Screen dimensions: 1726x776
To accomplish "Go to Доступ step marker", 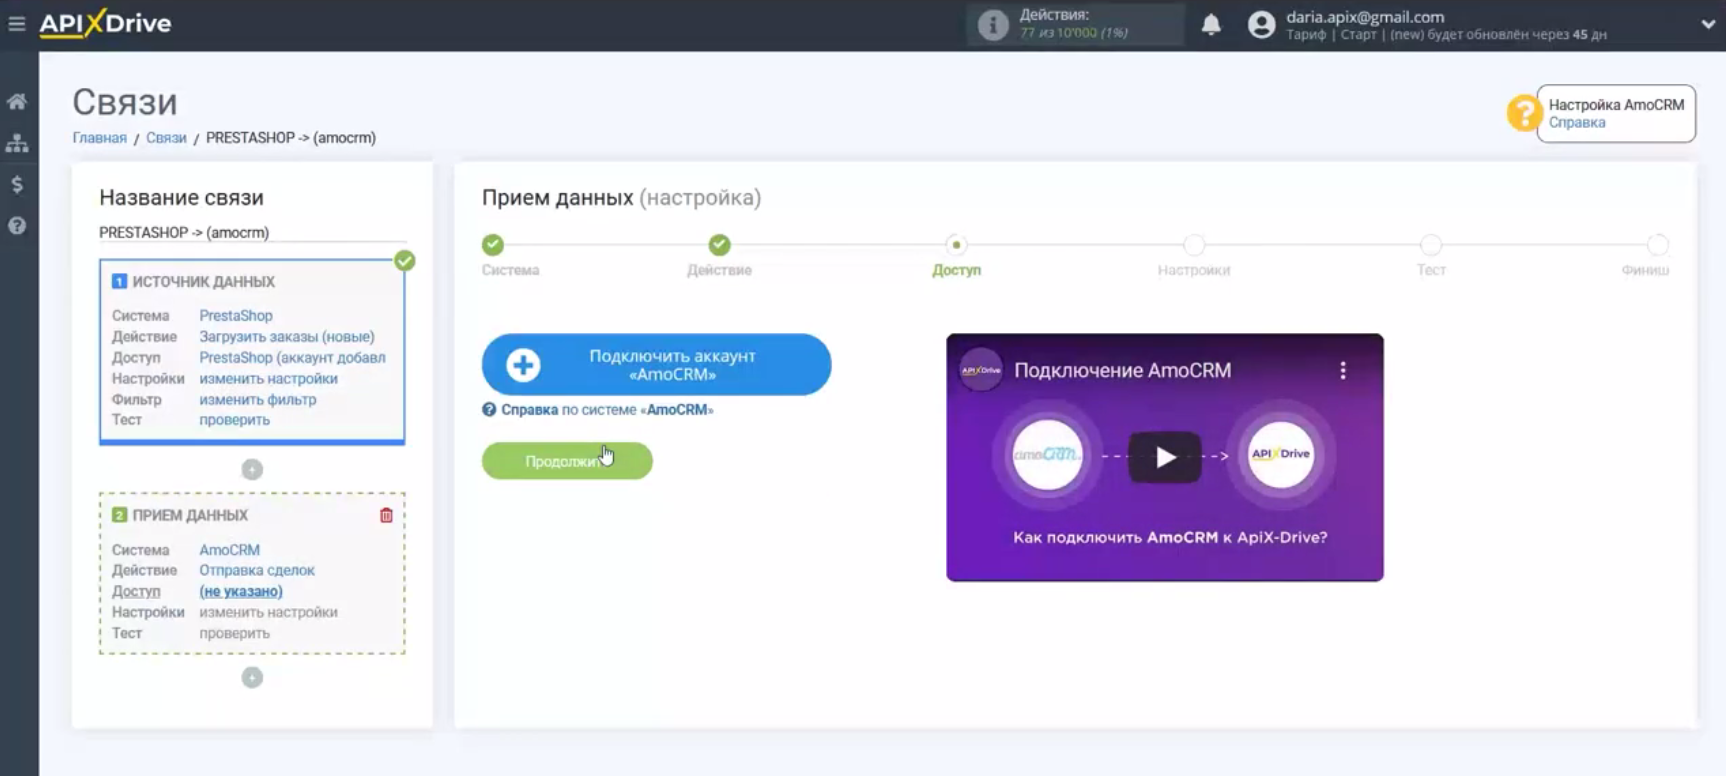I will point(957,244).
